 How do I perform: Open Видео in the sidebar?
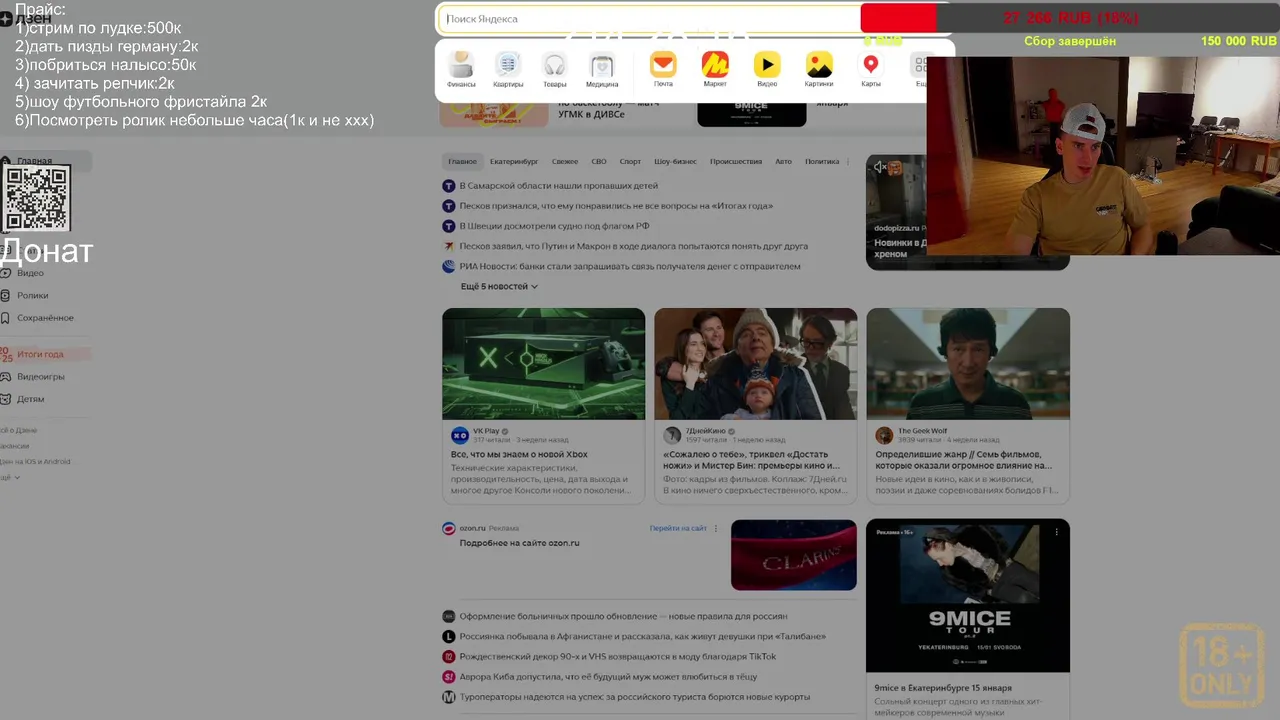(30, 273)
